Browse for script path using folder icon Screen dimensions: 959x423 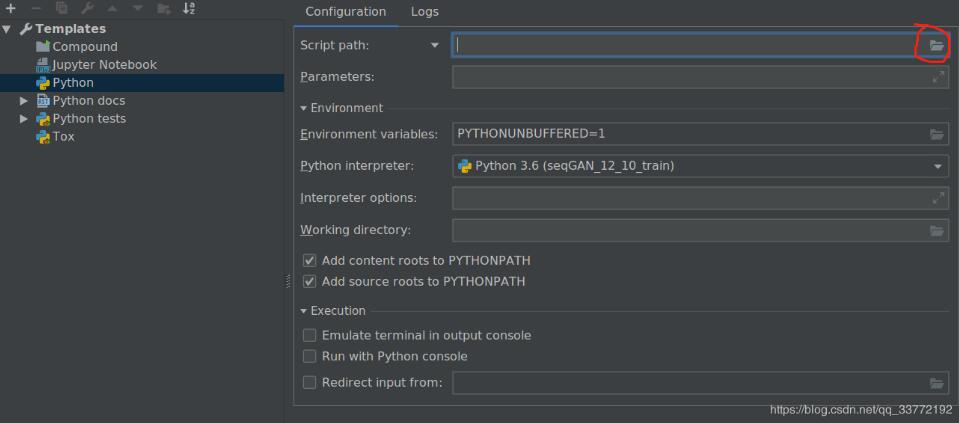pos(936,45)
